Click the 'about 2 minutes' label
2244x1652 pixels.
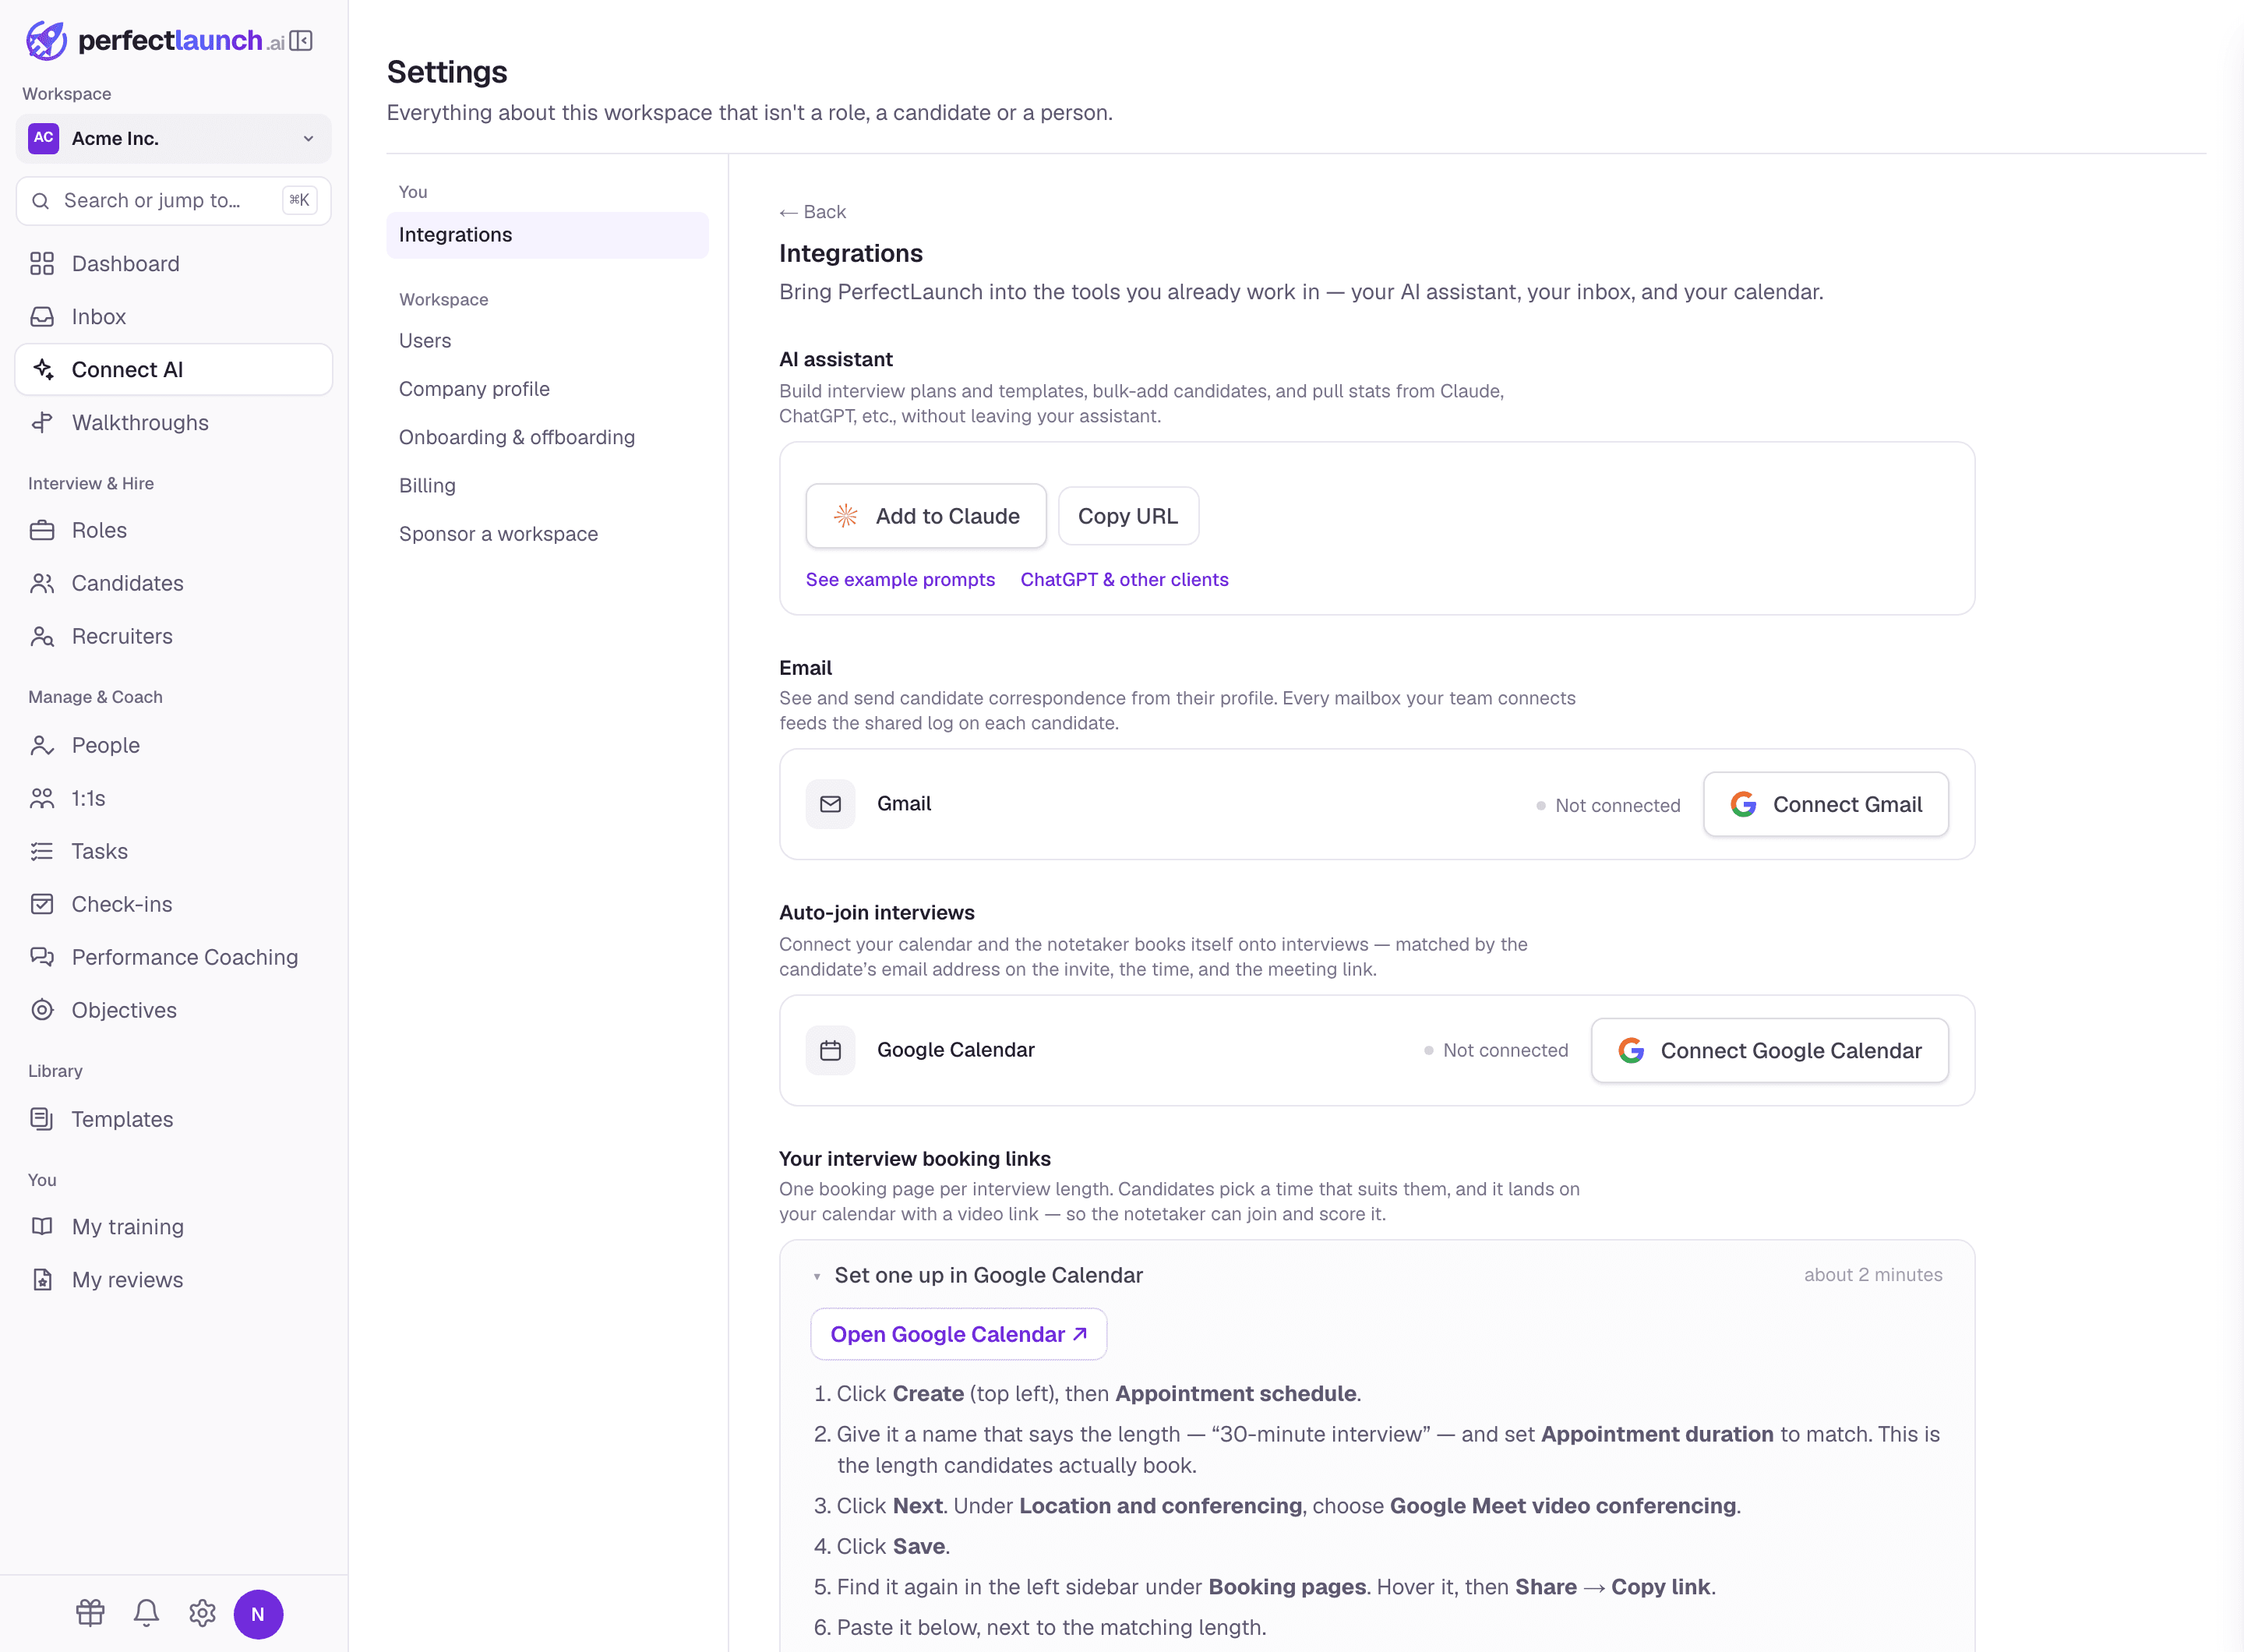point(1873,1275)
